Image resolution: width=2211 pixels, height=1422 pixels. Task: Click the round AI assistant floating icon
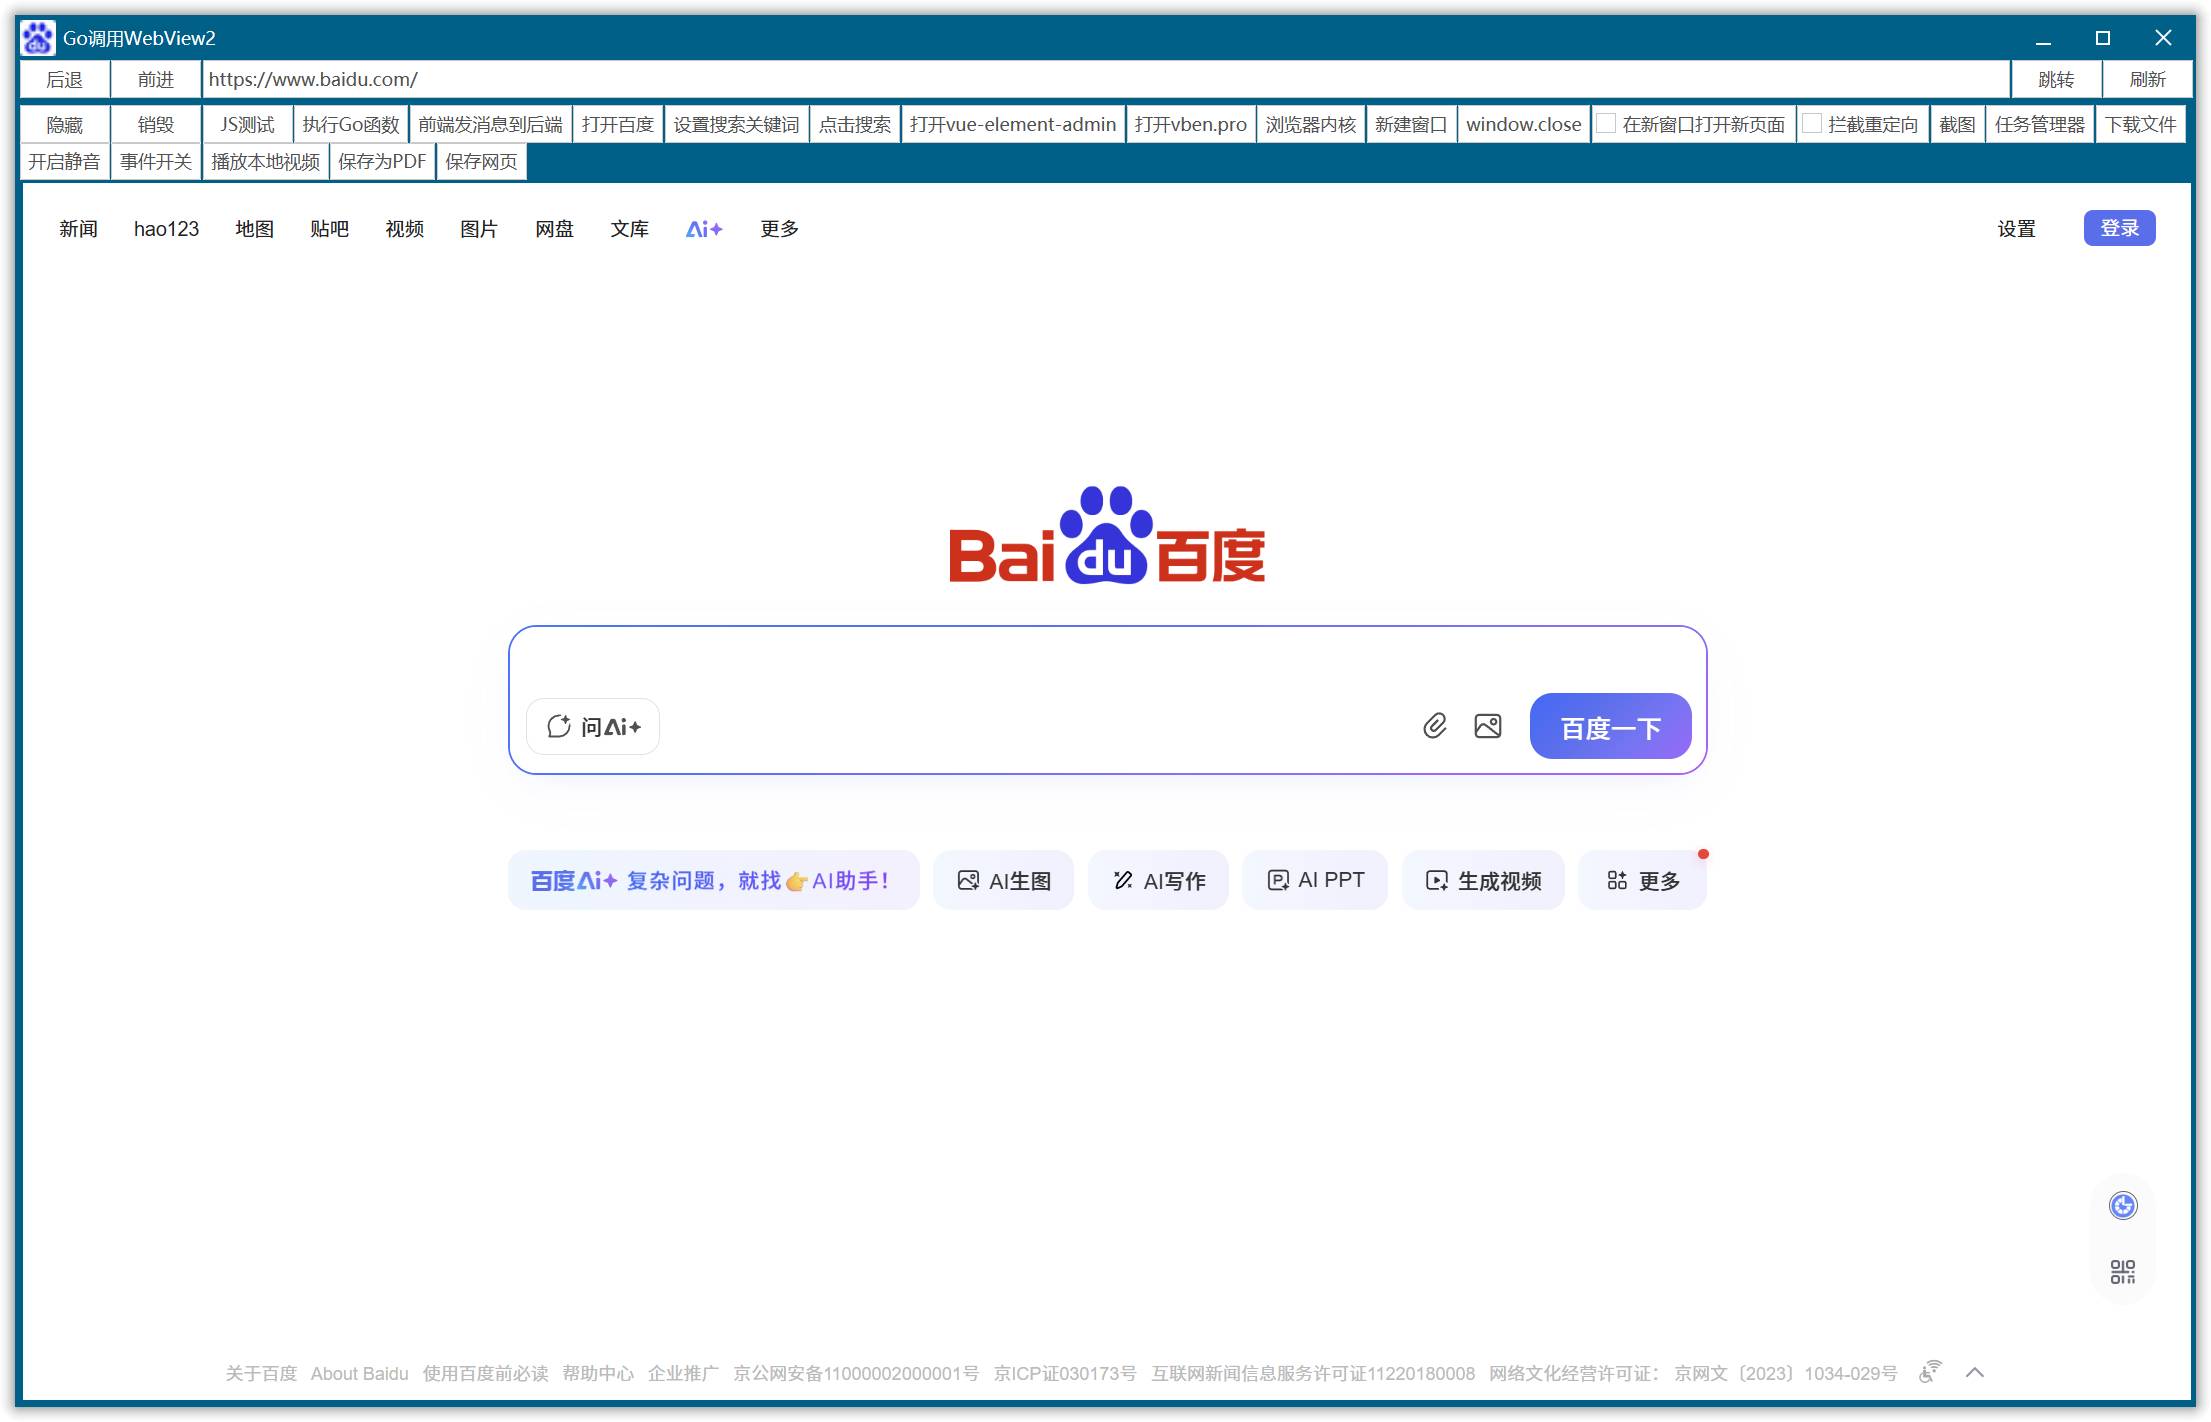2122,1205
